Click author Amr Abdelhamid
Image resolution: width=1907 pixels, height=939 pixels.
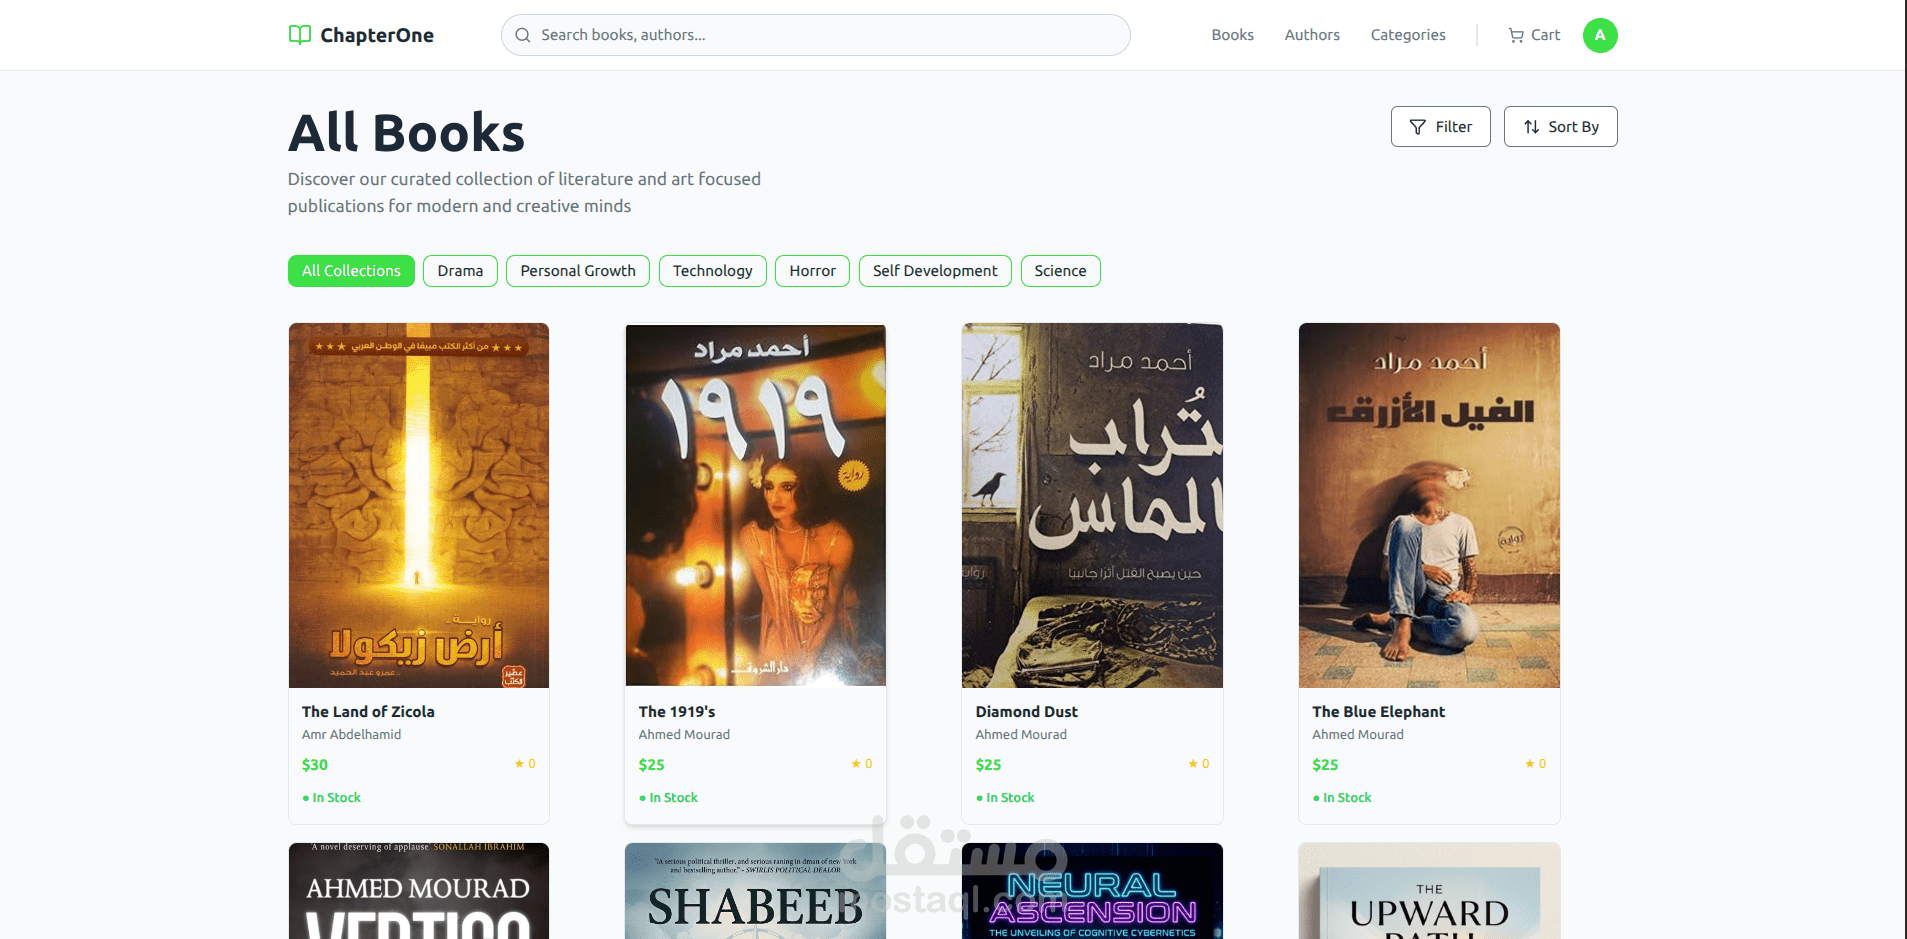(x=352, y=735)
